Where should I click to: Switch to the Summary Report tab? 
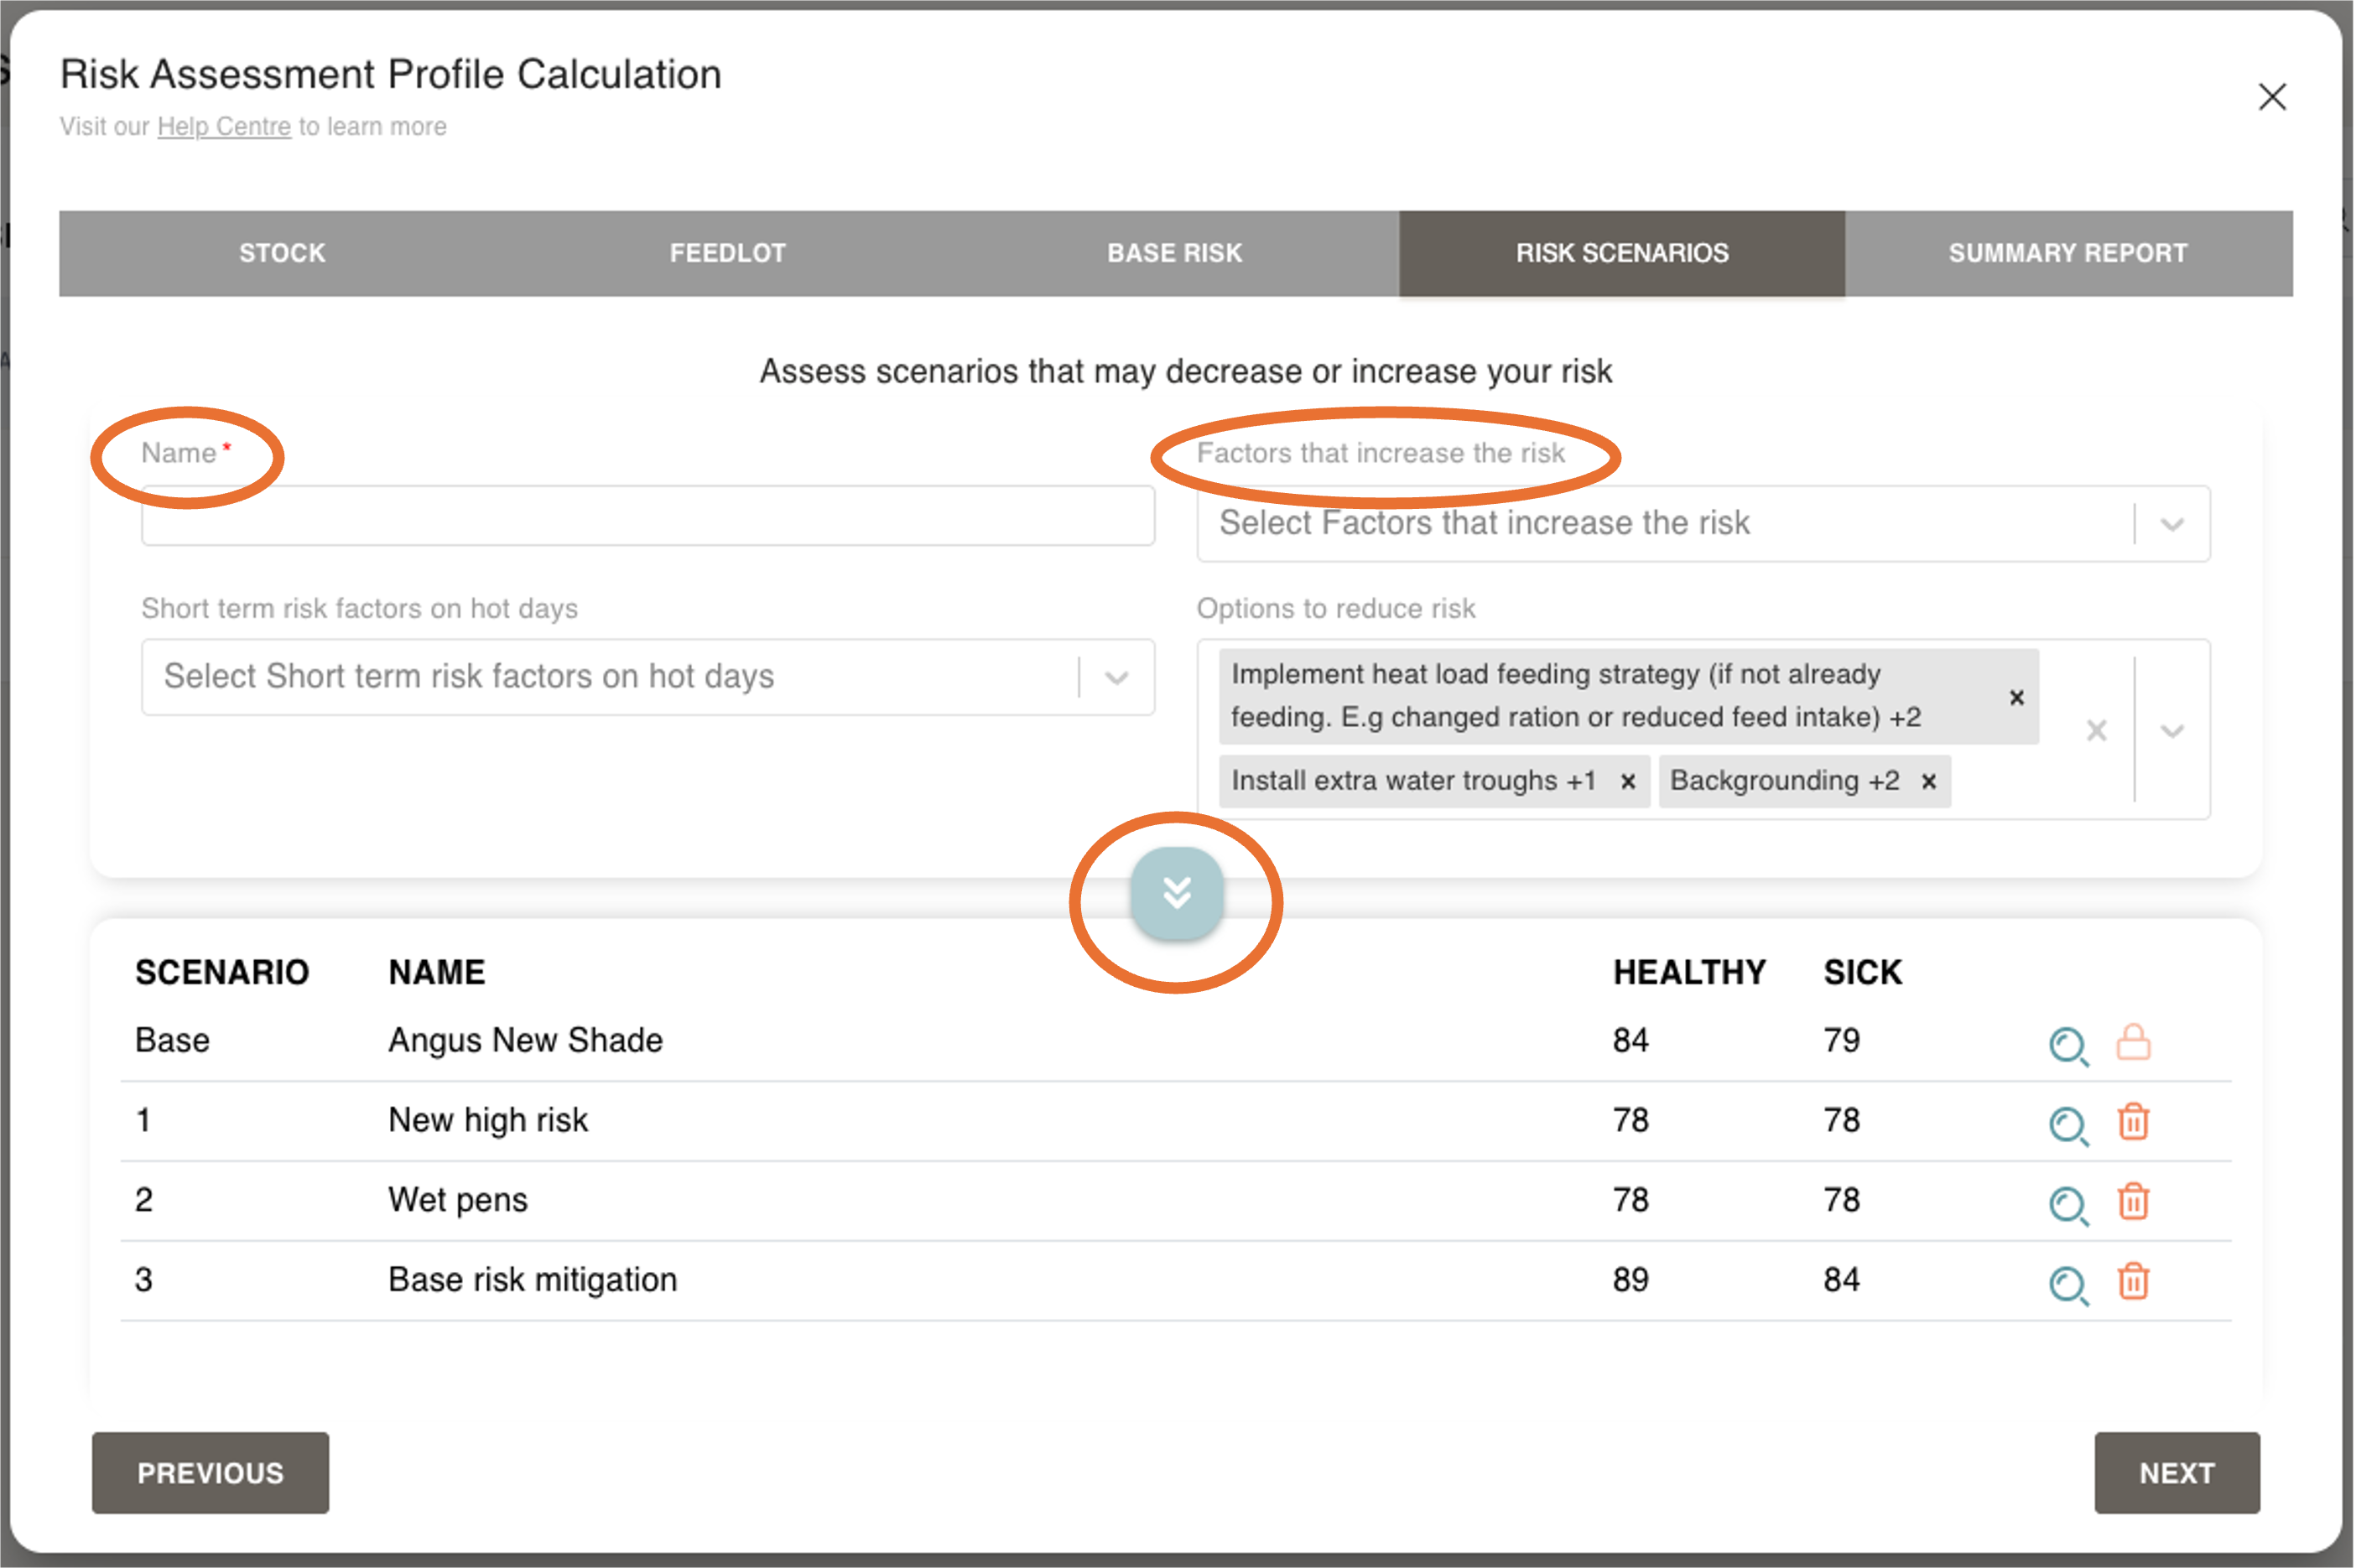2067,253
